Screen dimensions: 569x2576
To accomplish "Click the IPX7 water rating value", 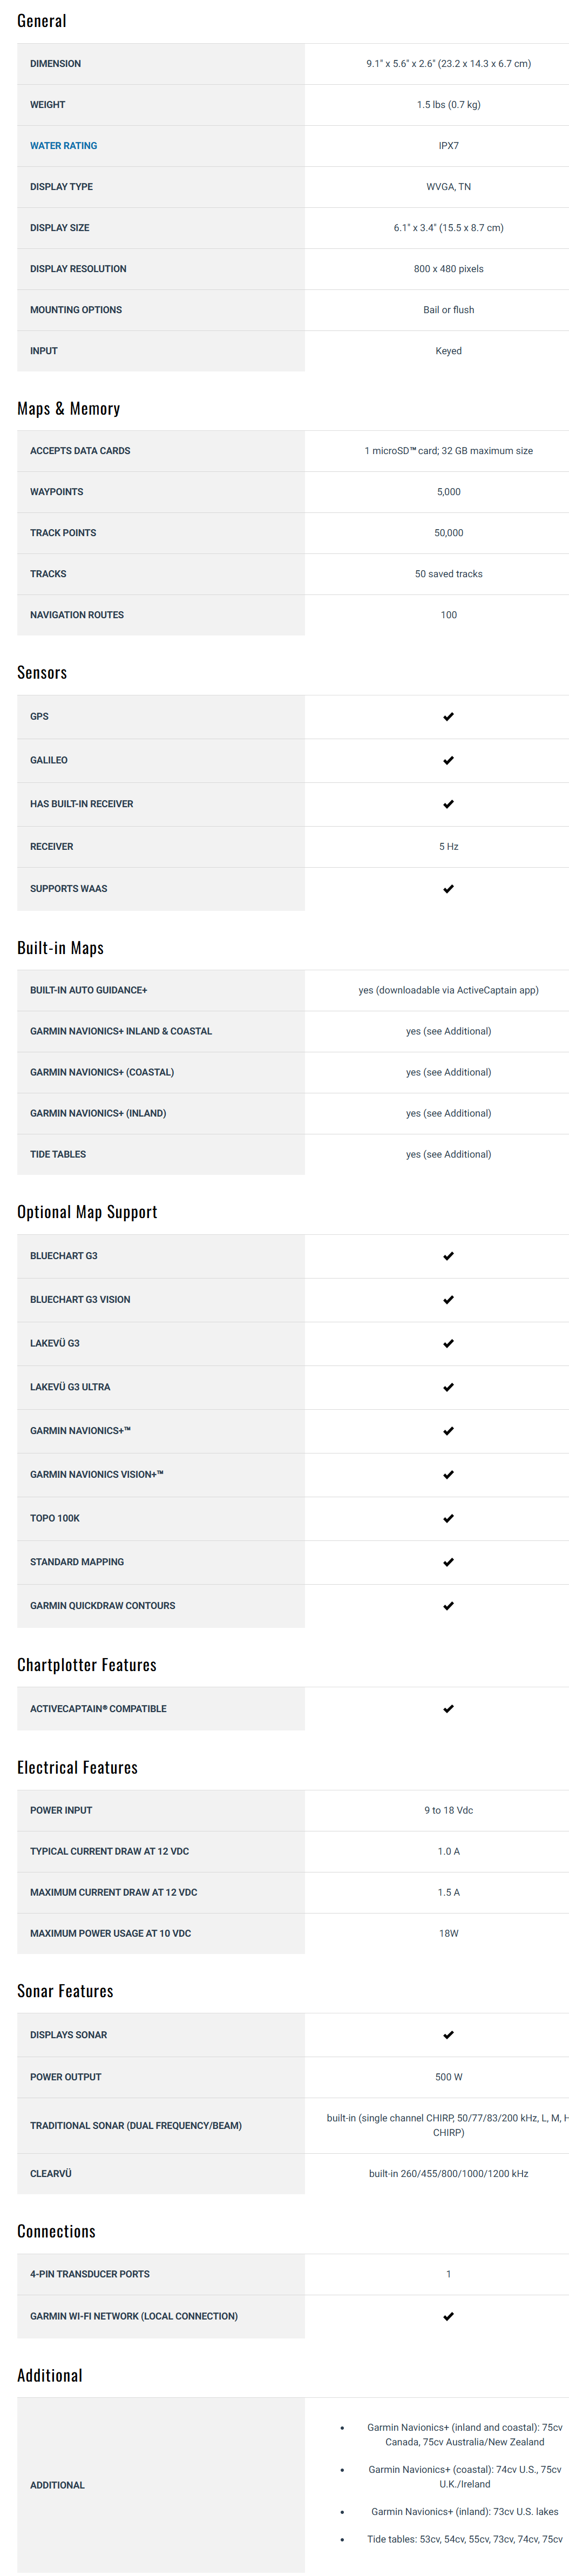I will click(x=448, y=146).
